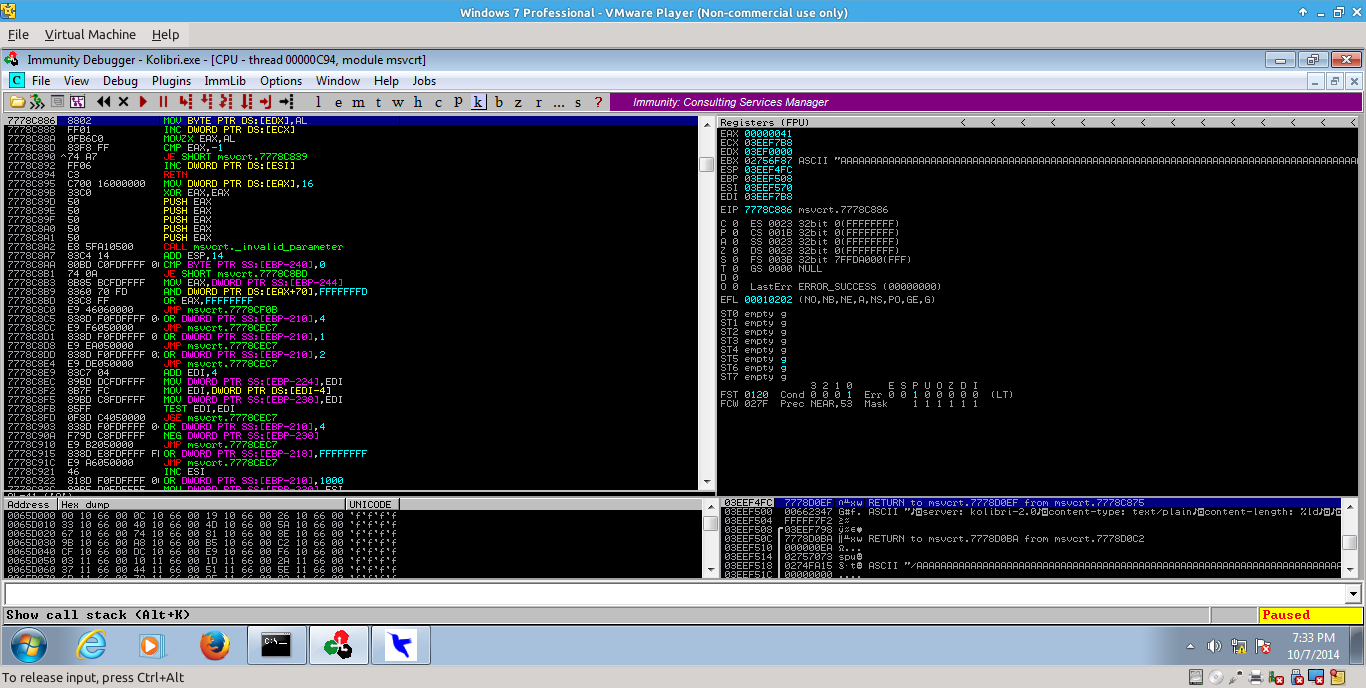
Task: Open Windows list with 'w' button
Action: (398, 102)
